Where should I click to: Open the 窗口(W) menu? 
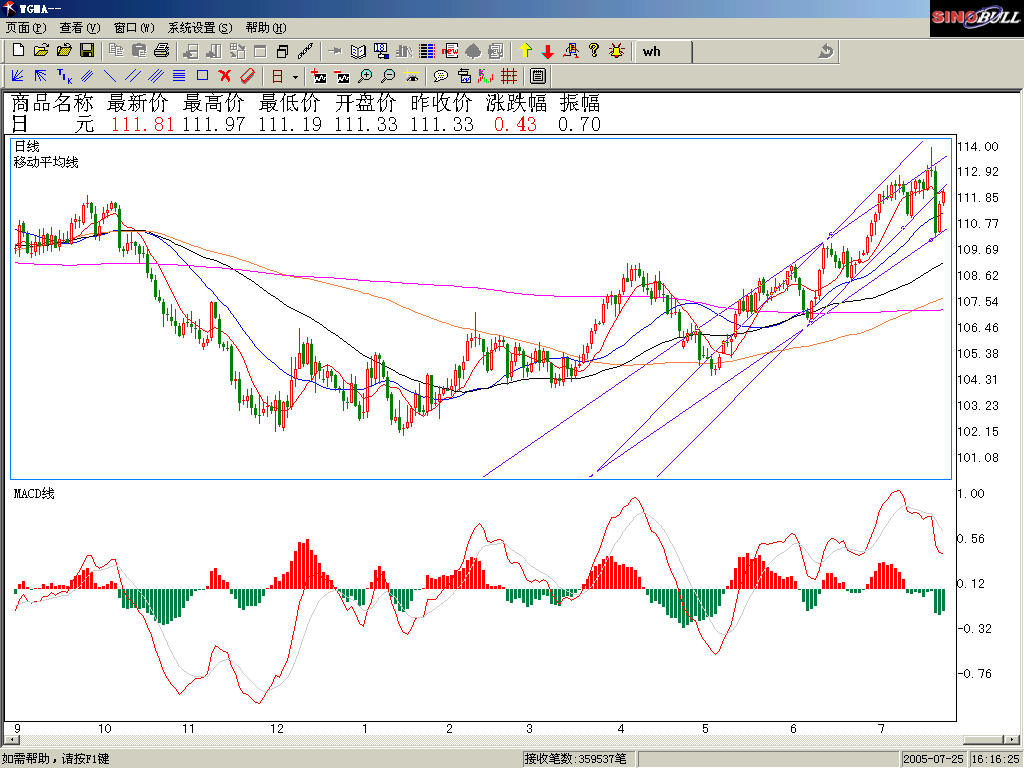tap(134, 27)
